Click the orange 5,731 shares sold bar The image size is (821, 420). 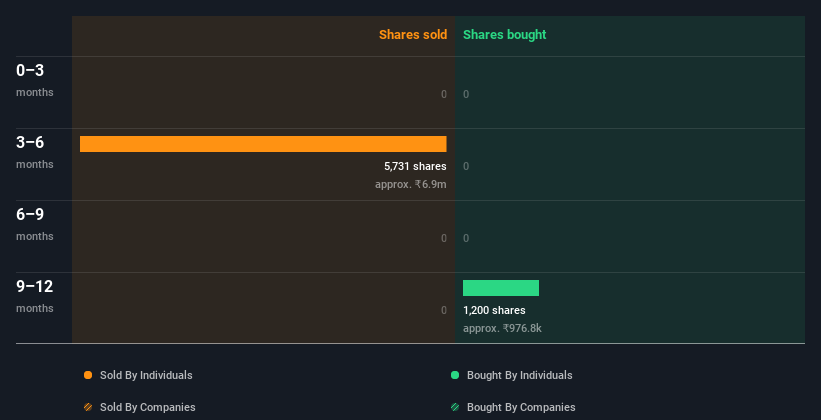tap(263, 144)
